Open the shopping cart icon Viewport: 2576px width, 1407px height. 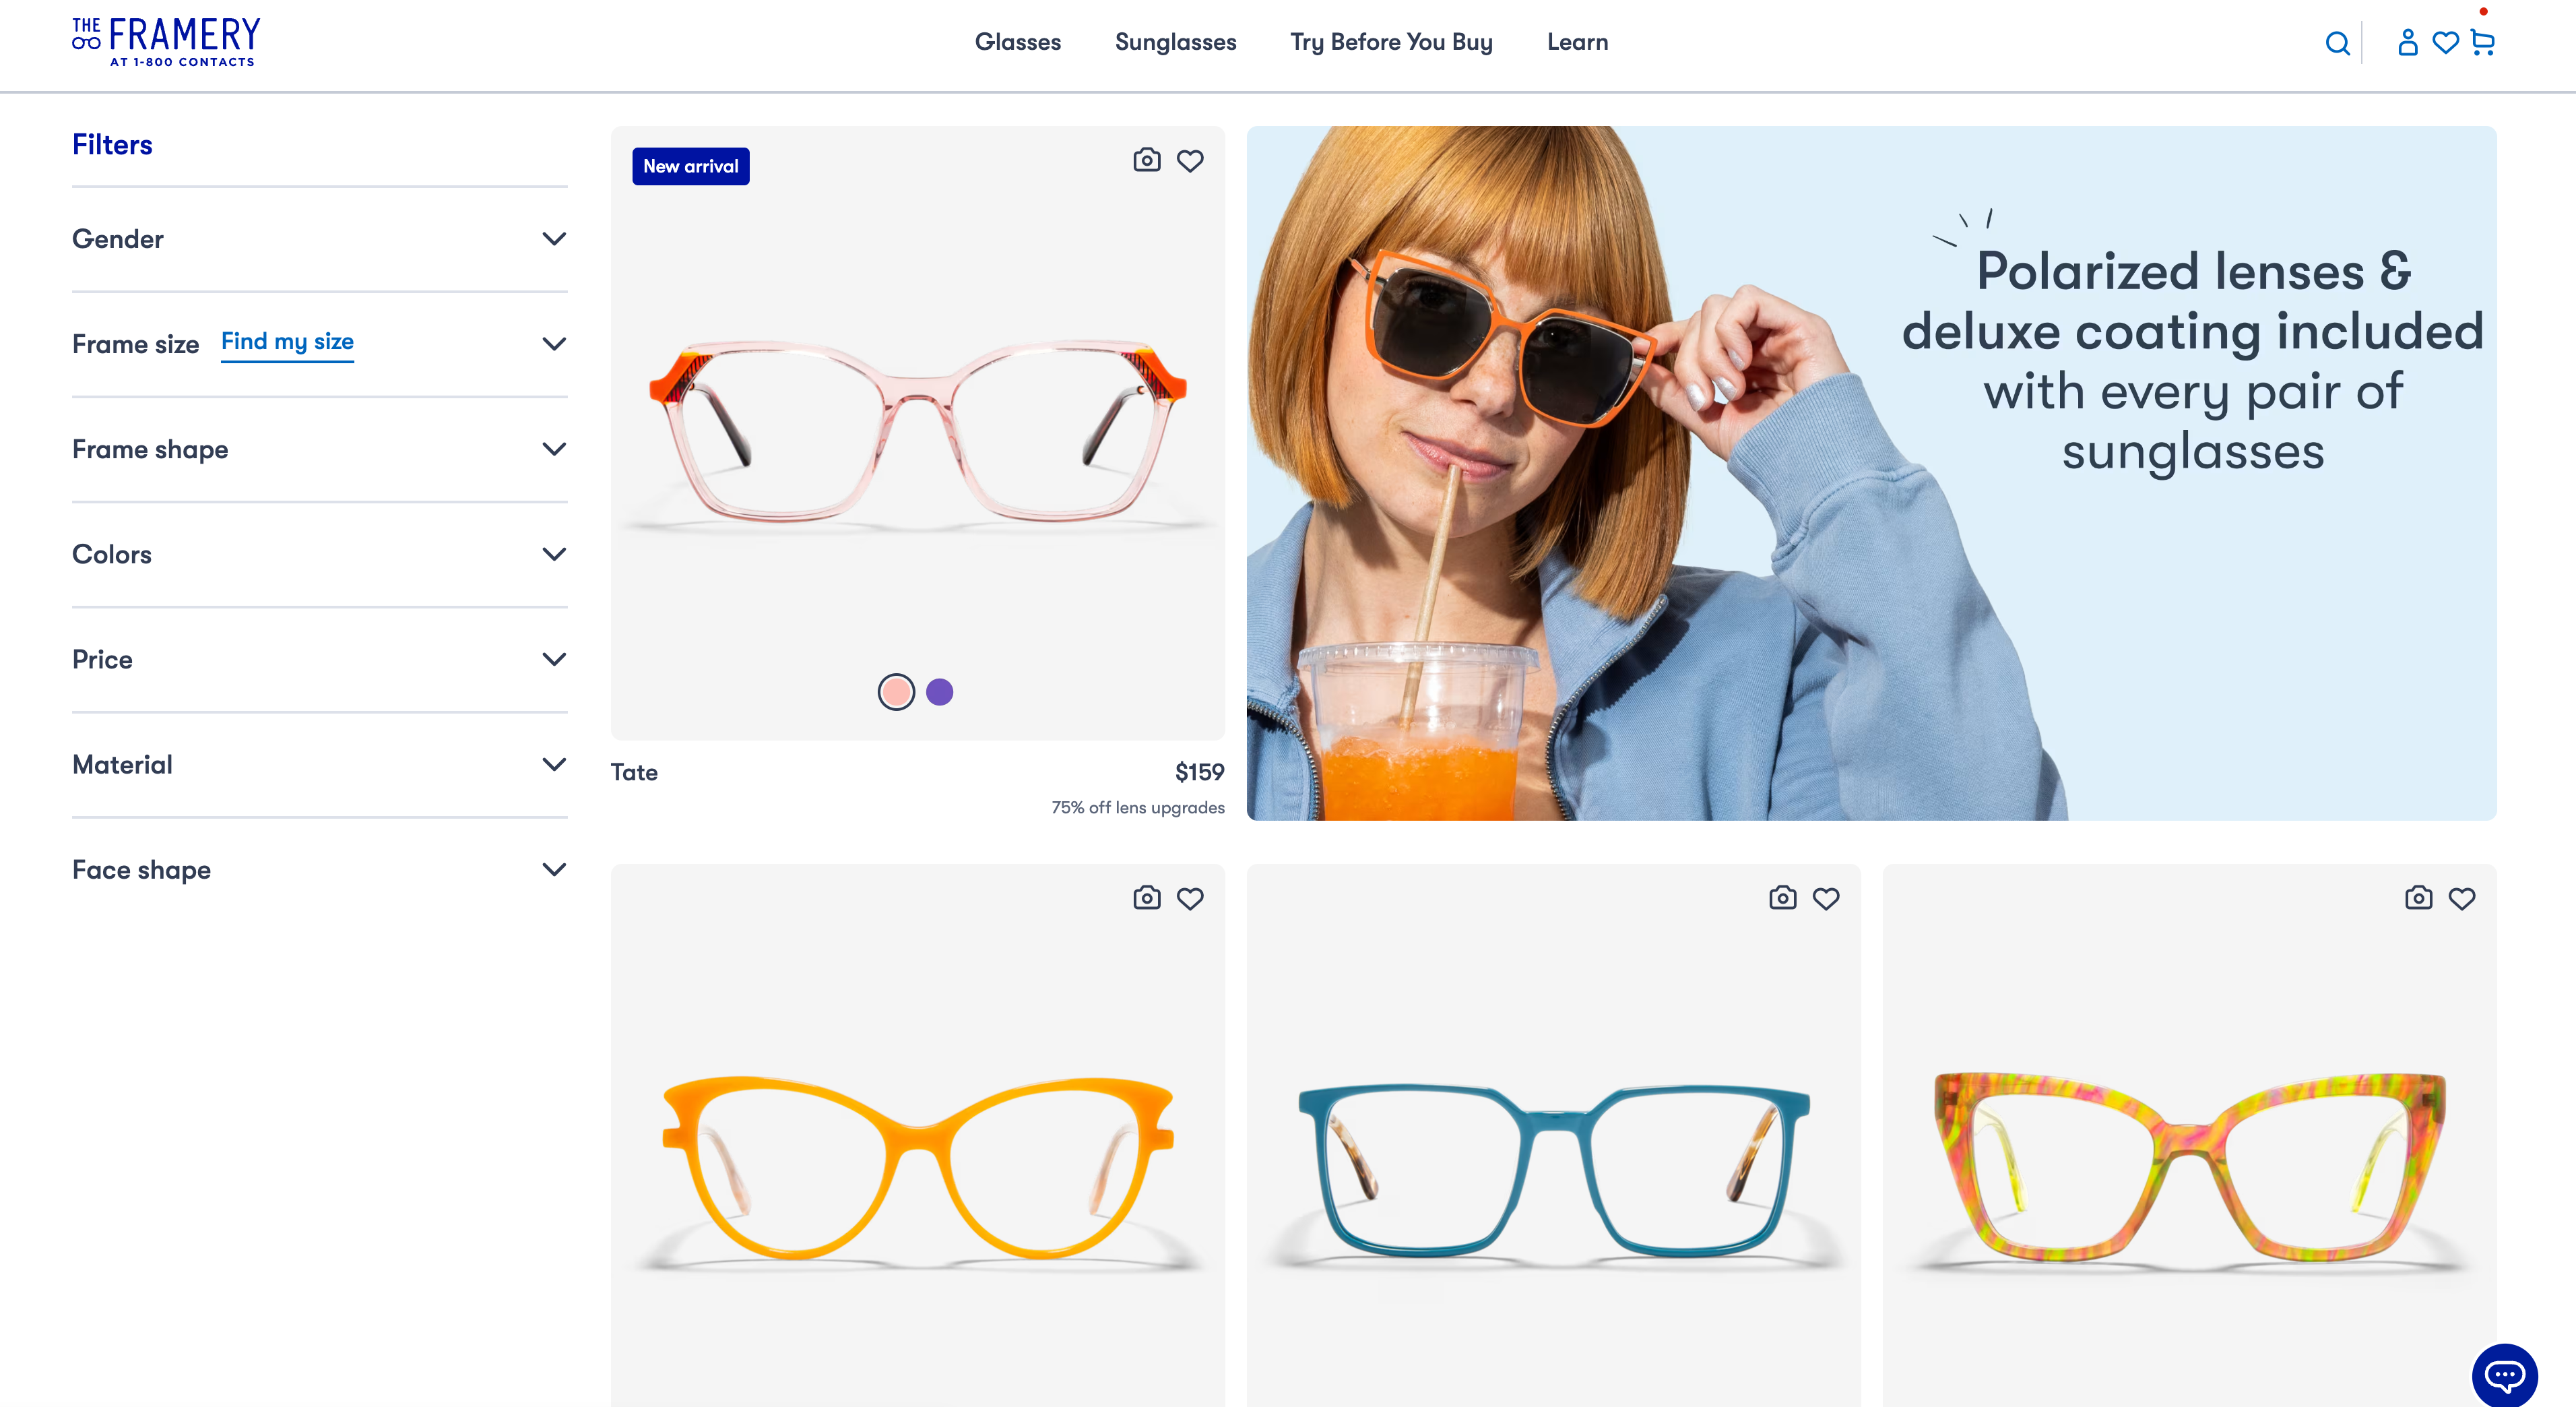pos(2482,43)
